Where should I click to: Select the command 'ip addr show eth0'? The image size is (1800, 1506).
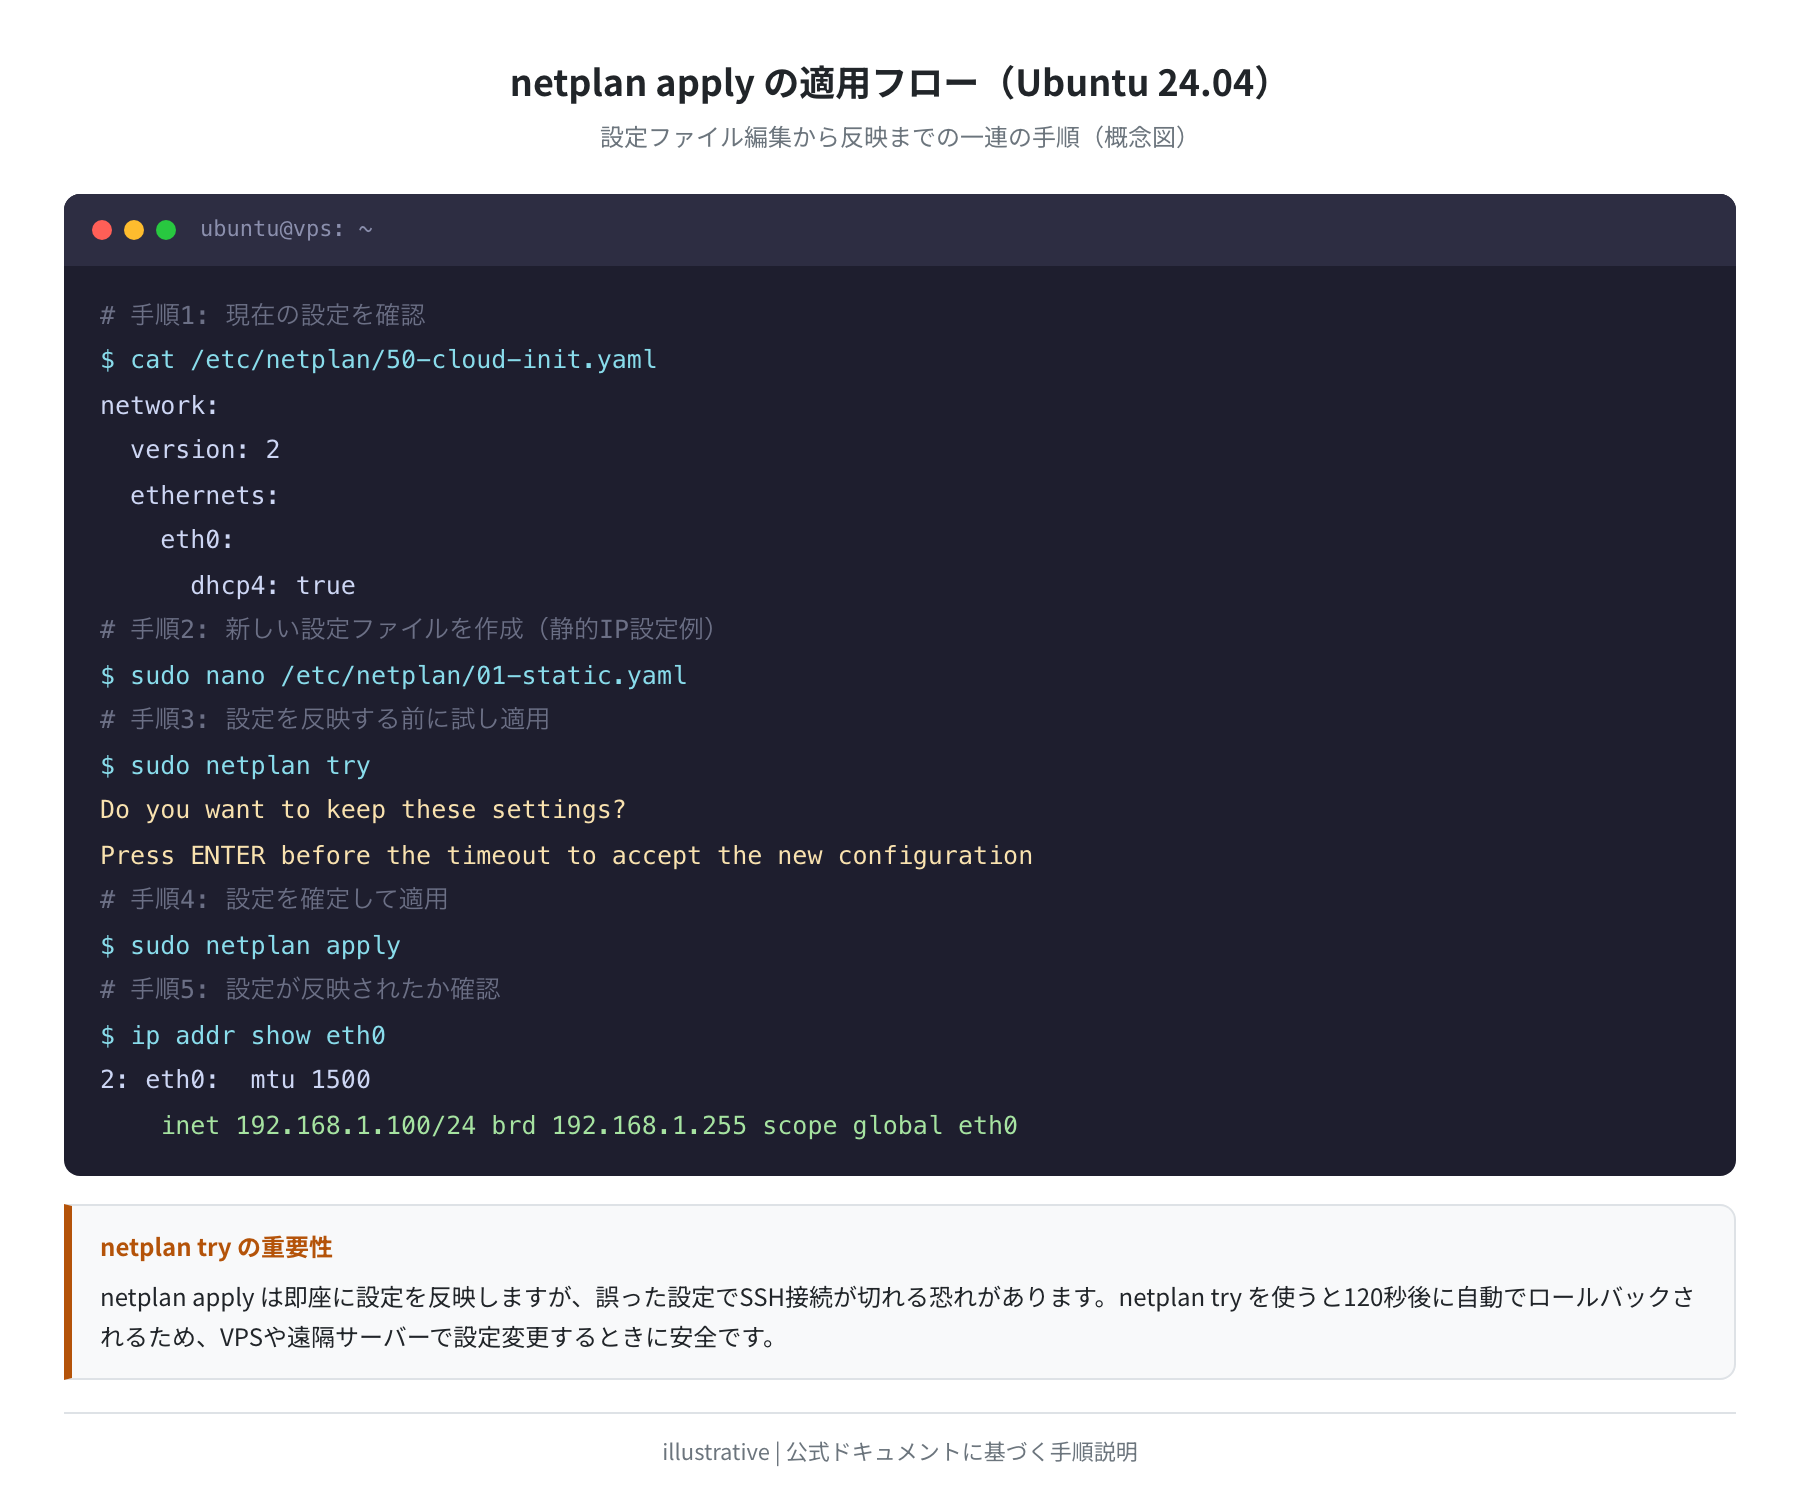tap(258, 1036)
